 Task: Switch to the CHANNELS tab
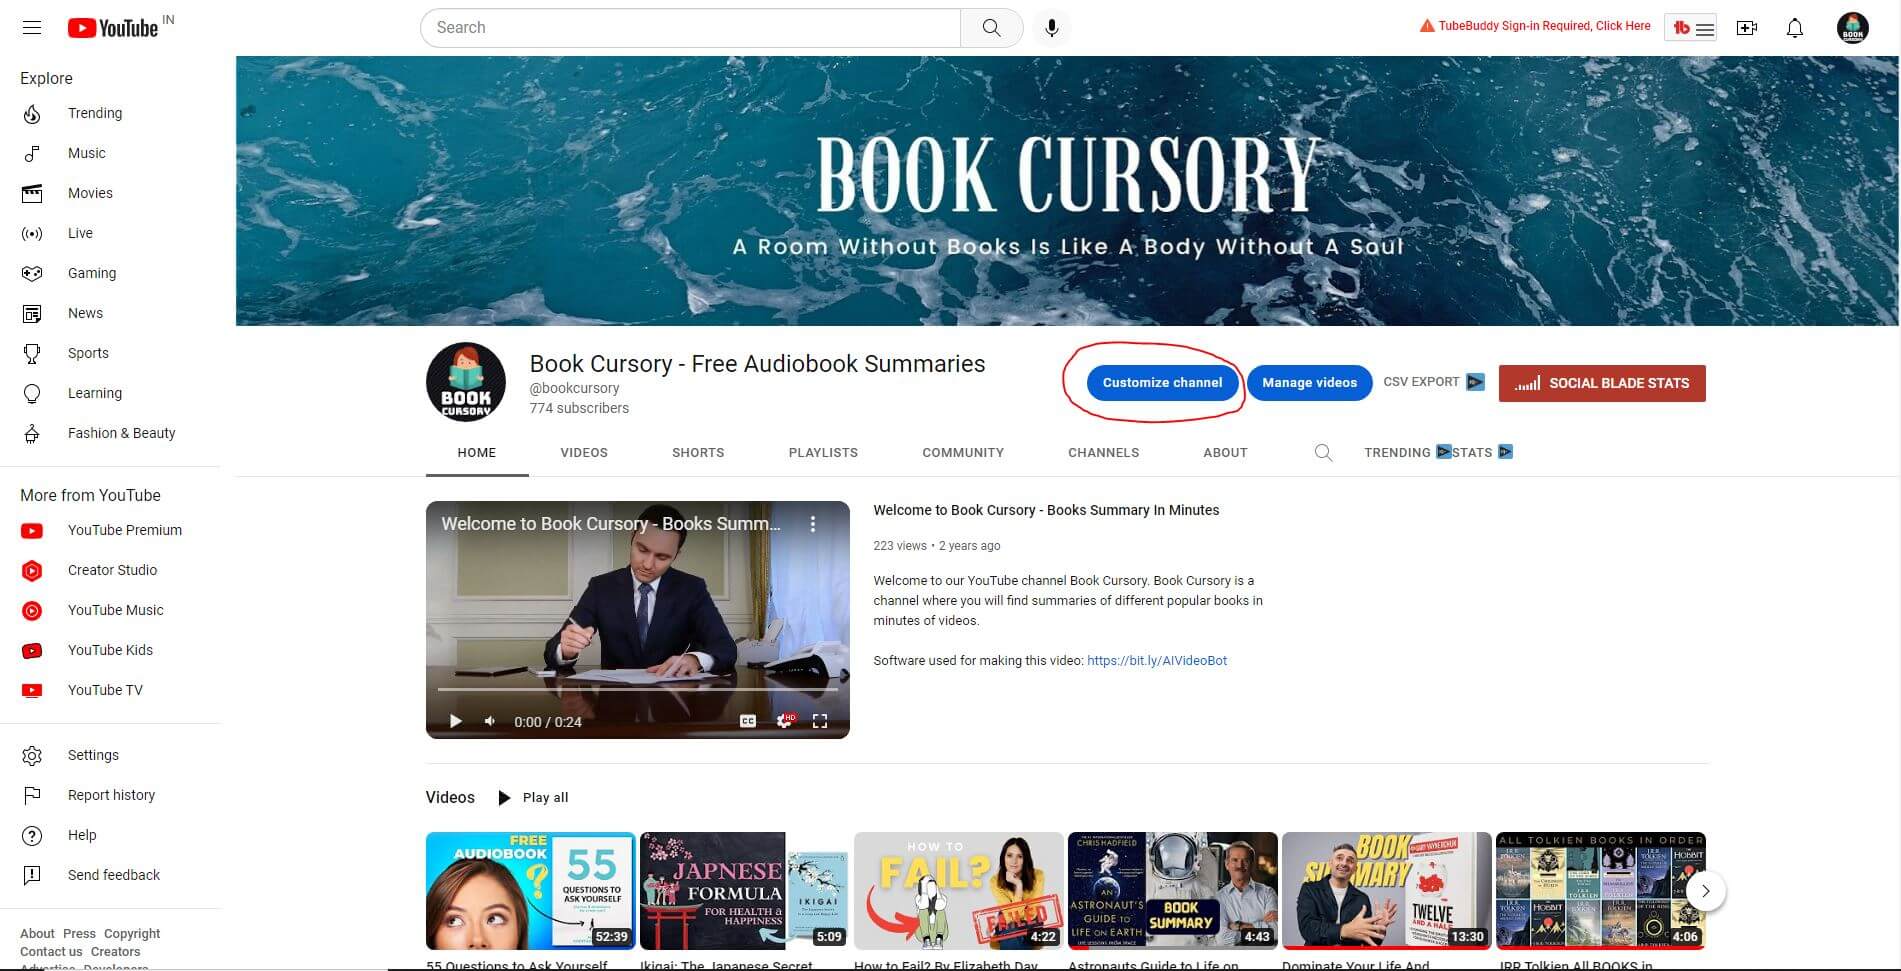click(x=1104, y=453)
